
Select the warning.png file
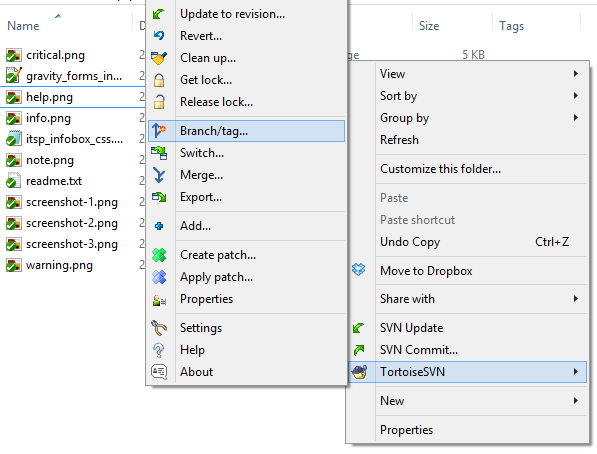coord(59,265)
